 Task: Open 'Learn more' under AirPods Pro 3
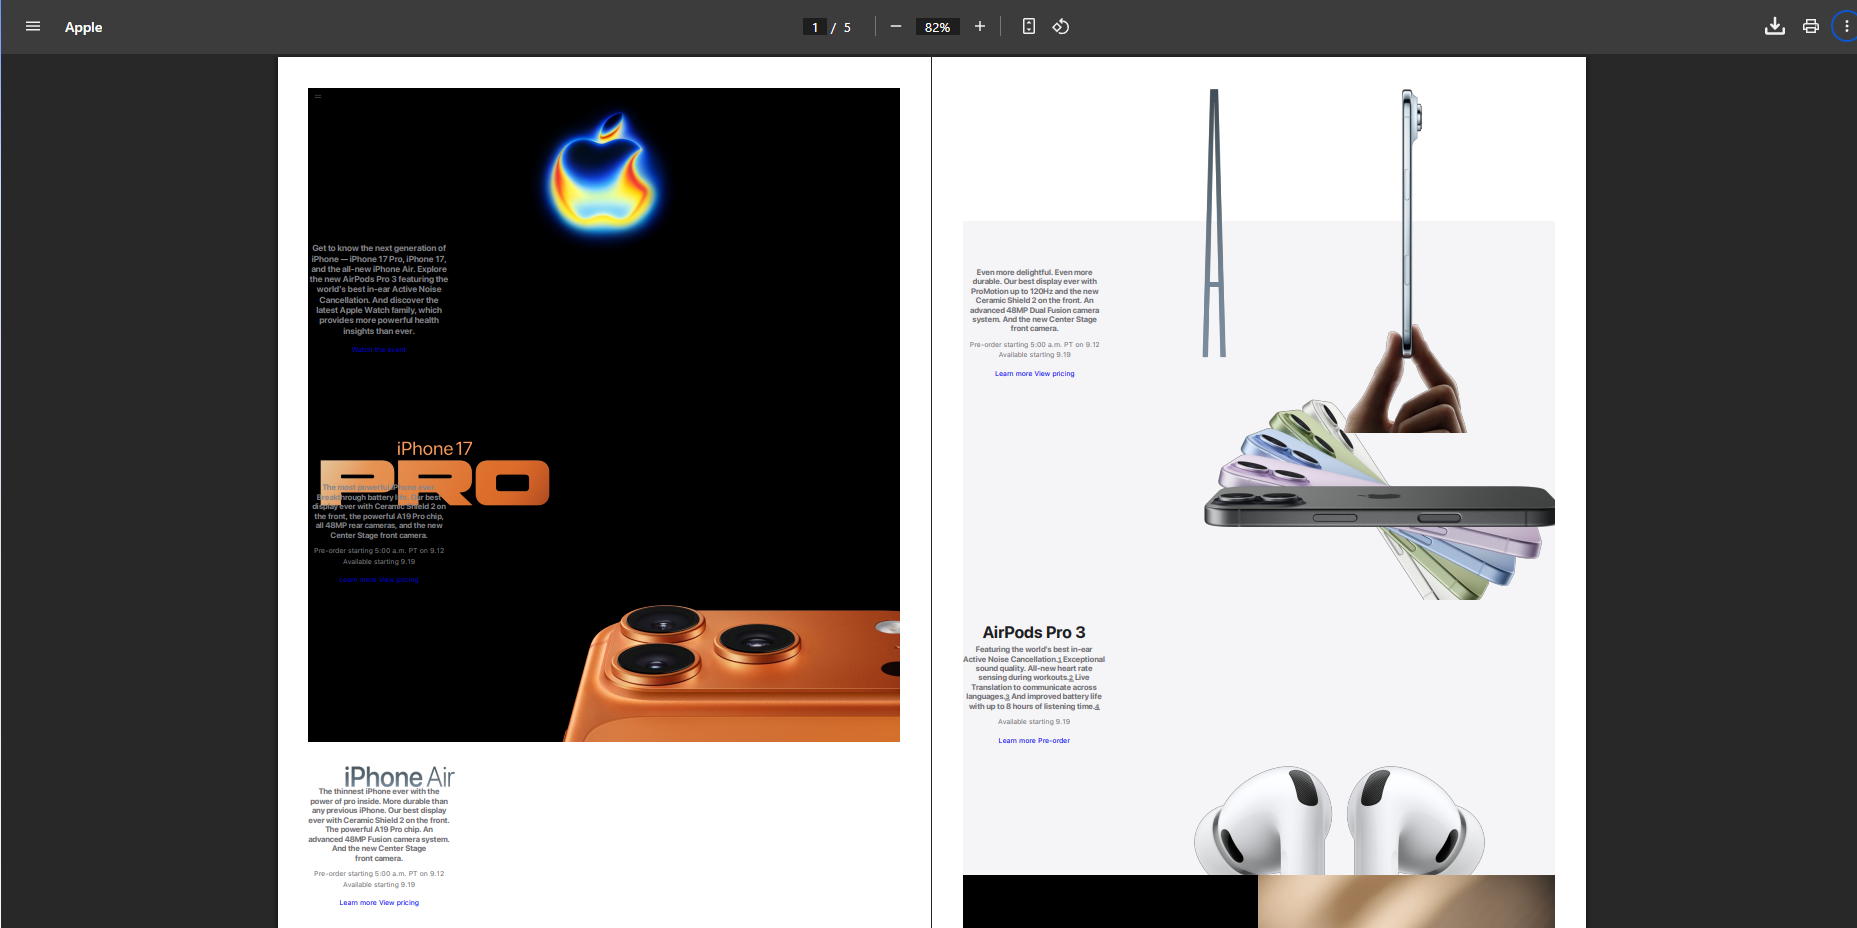click(1016, 741)
